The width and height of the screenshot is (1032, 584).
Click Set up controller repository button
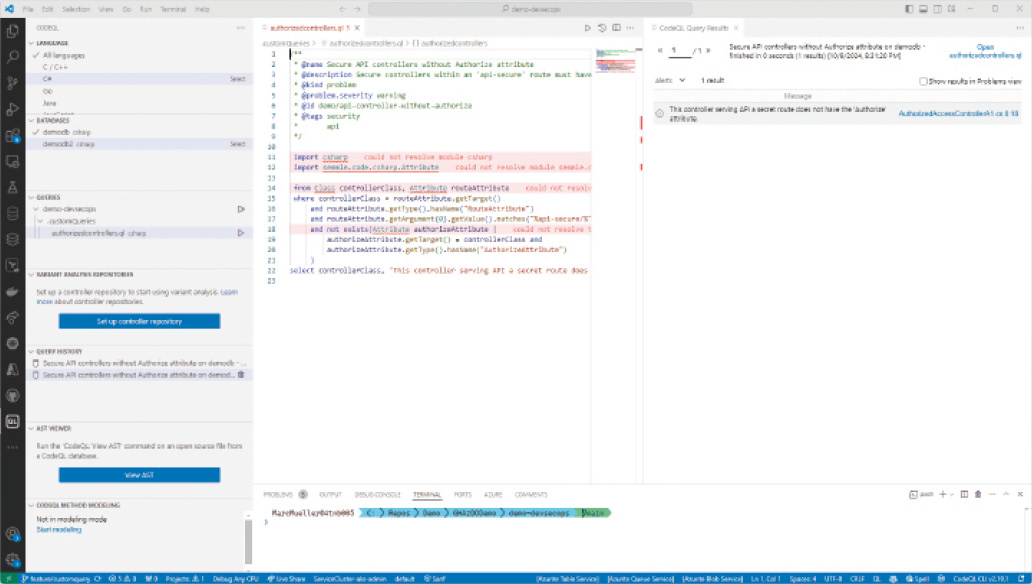coord(140,321)
